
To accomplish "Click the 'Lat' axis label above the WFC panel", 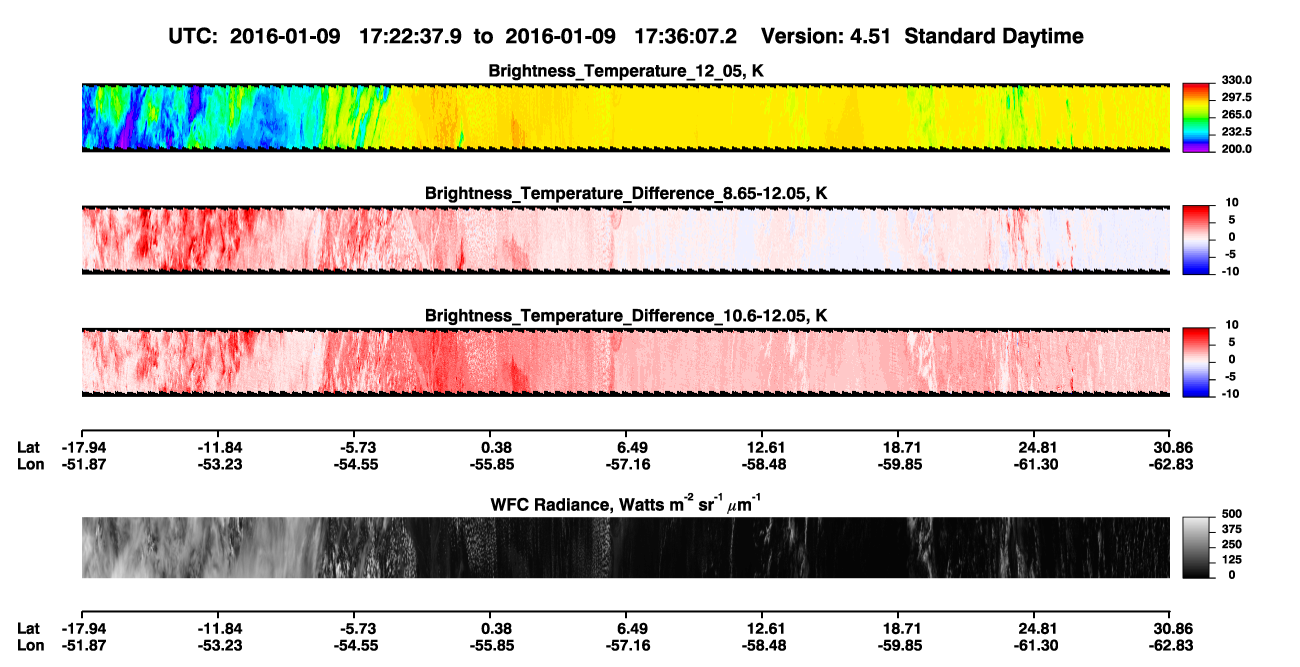I will pos(28,447).
